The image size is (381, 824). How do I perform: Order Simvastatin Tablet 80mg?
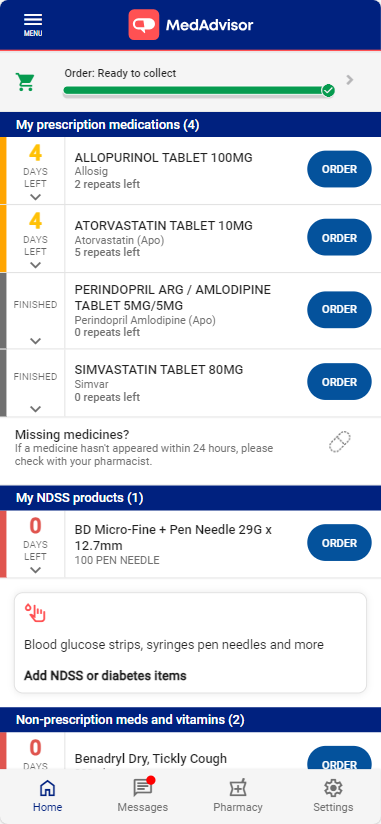pyautogui.click(x=339, y=382)
